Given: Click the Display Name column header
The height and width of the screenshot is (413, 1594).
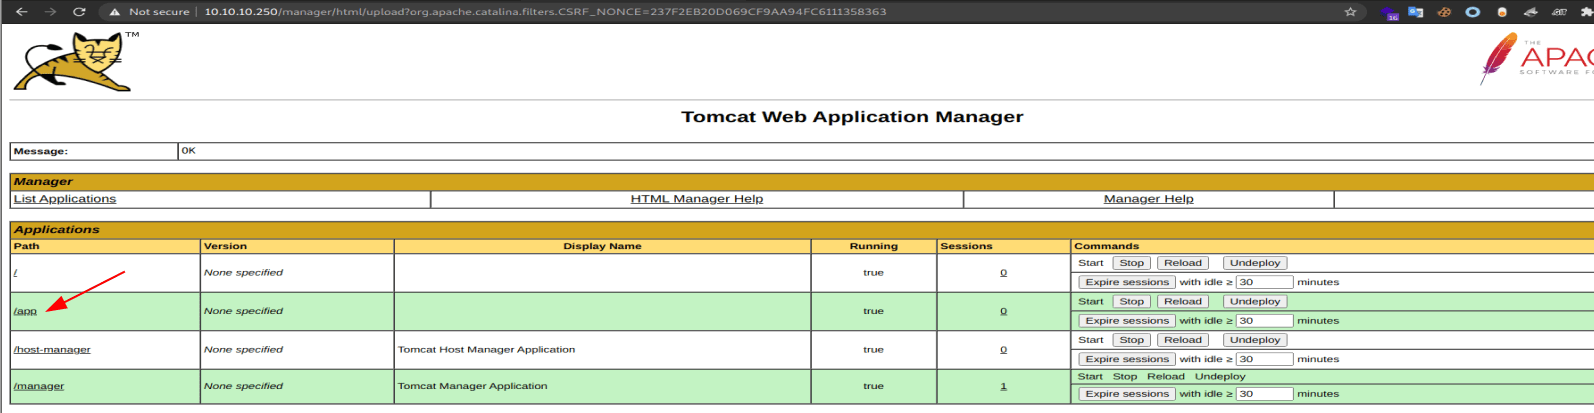Looking at the screenshot, I should click(x=602, y=246).
